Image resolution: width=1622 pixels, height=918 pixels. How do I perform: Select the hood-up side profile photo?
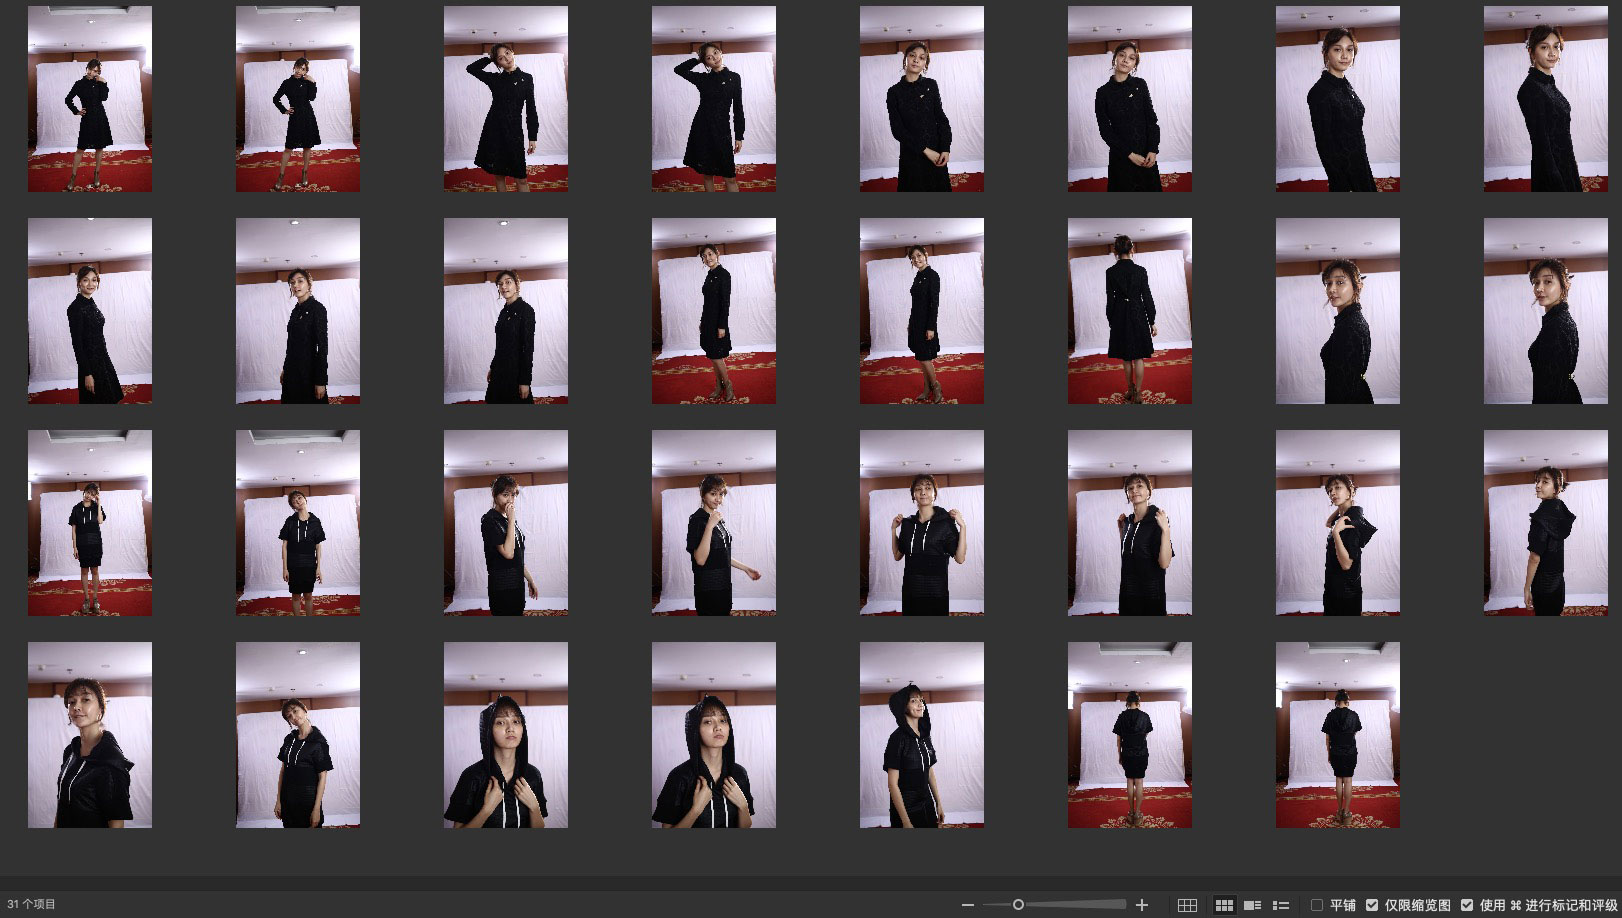[921, 735]
